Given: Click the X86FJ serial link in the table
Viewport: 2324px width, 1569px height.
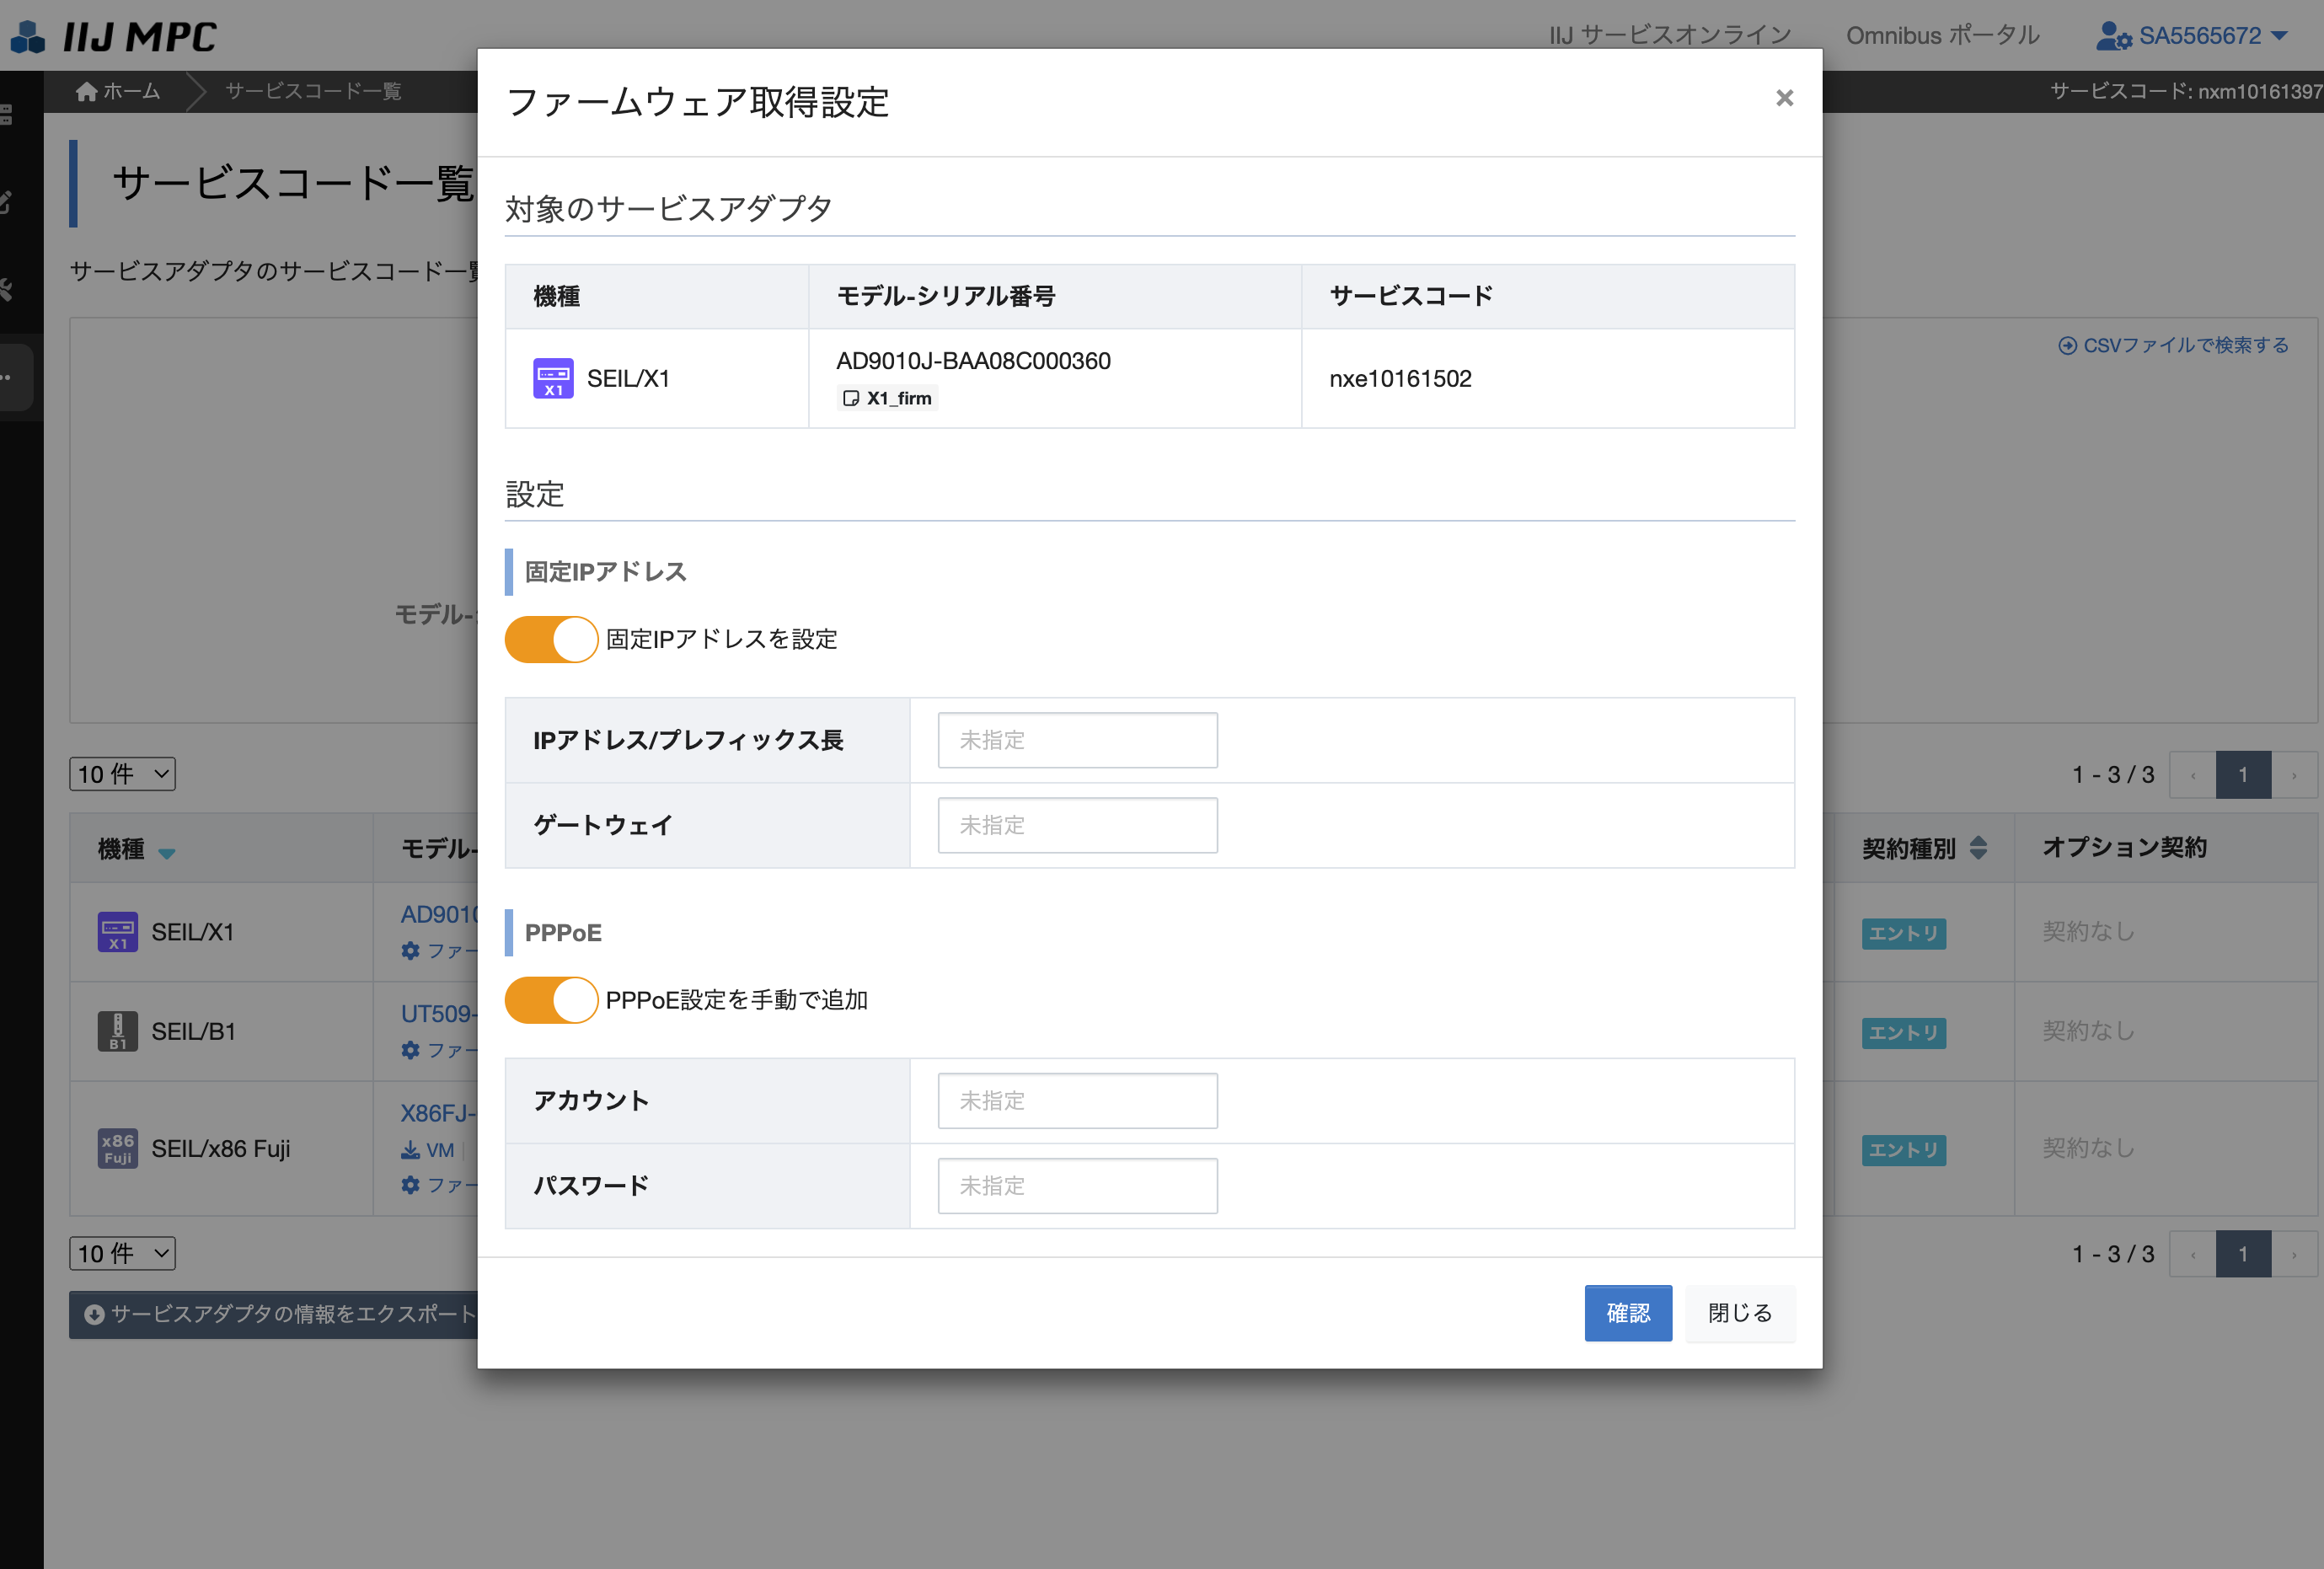Looking at the screenshot, I should (439, 1112).
